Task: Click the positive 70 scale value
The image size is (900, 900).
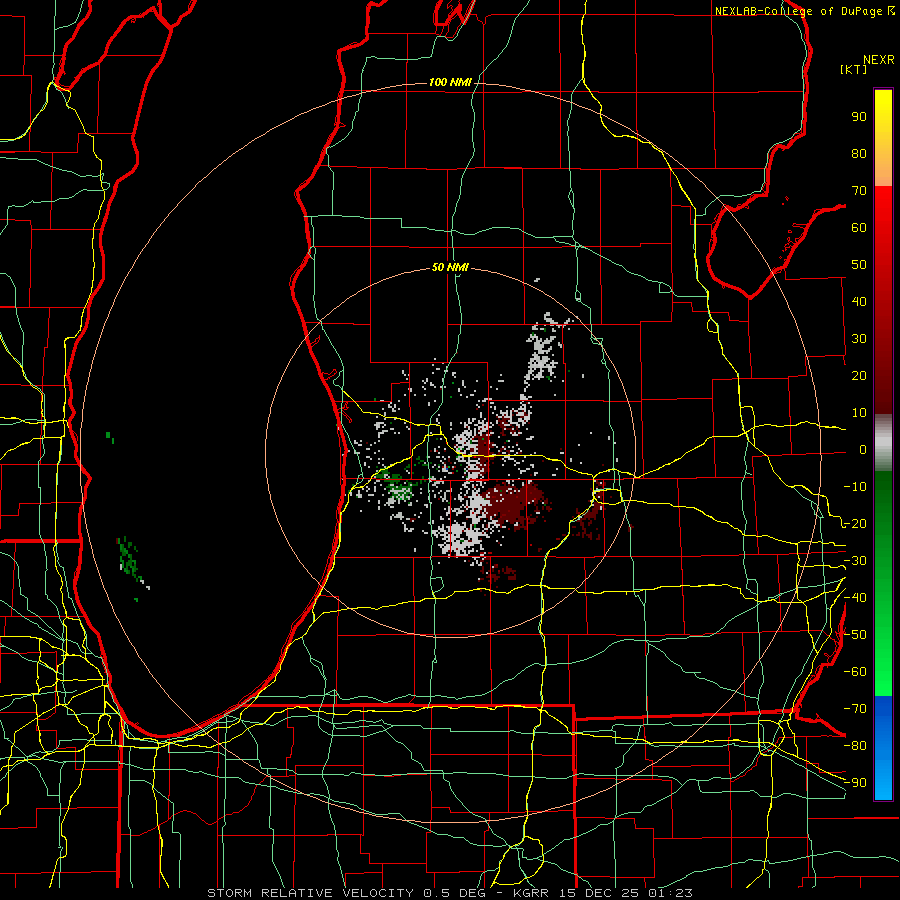Action: [859, 191]
